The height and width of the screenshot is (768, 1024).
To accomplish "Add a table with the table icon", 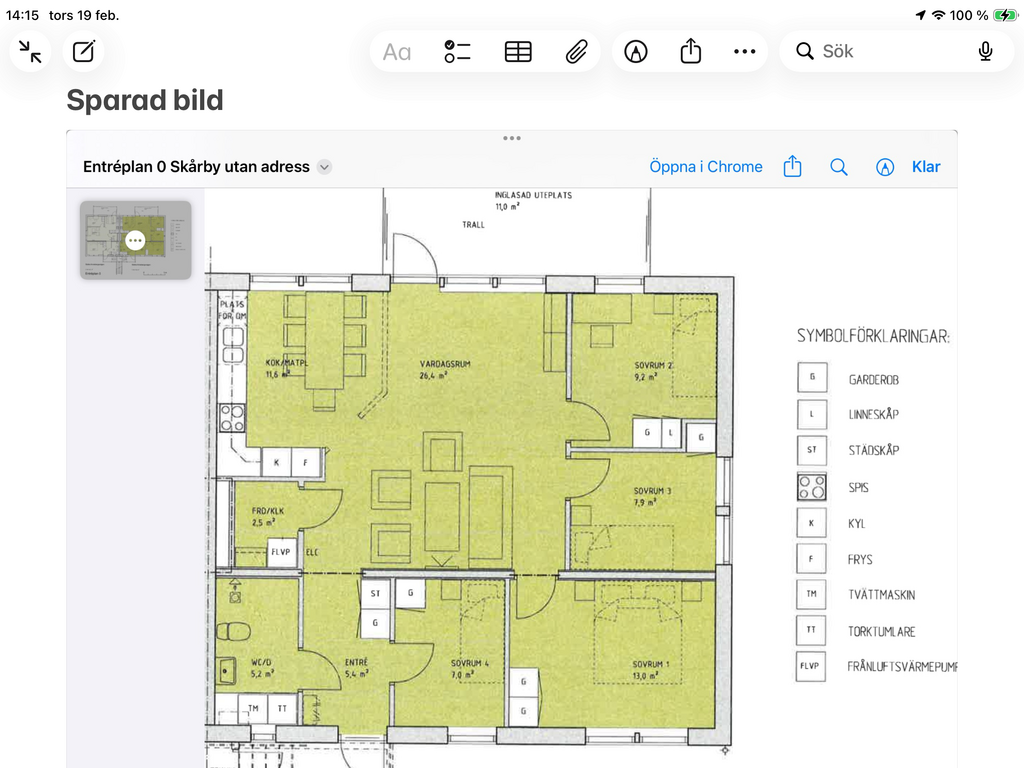I will point(518,52).
